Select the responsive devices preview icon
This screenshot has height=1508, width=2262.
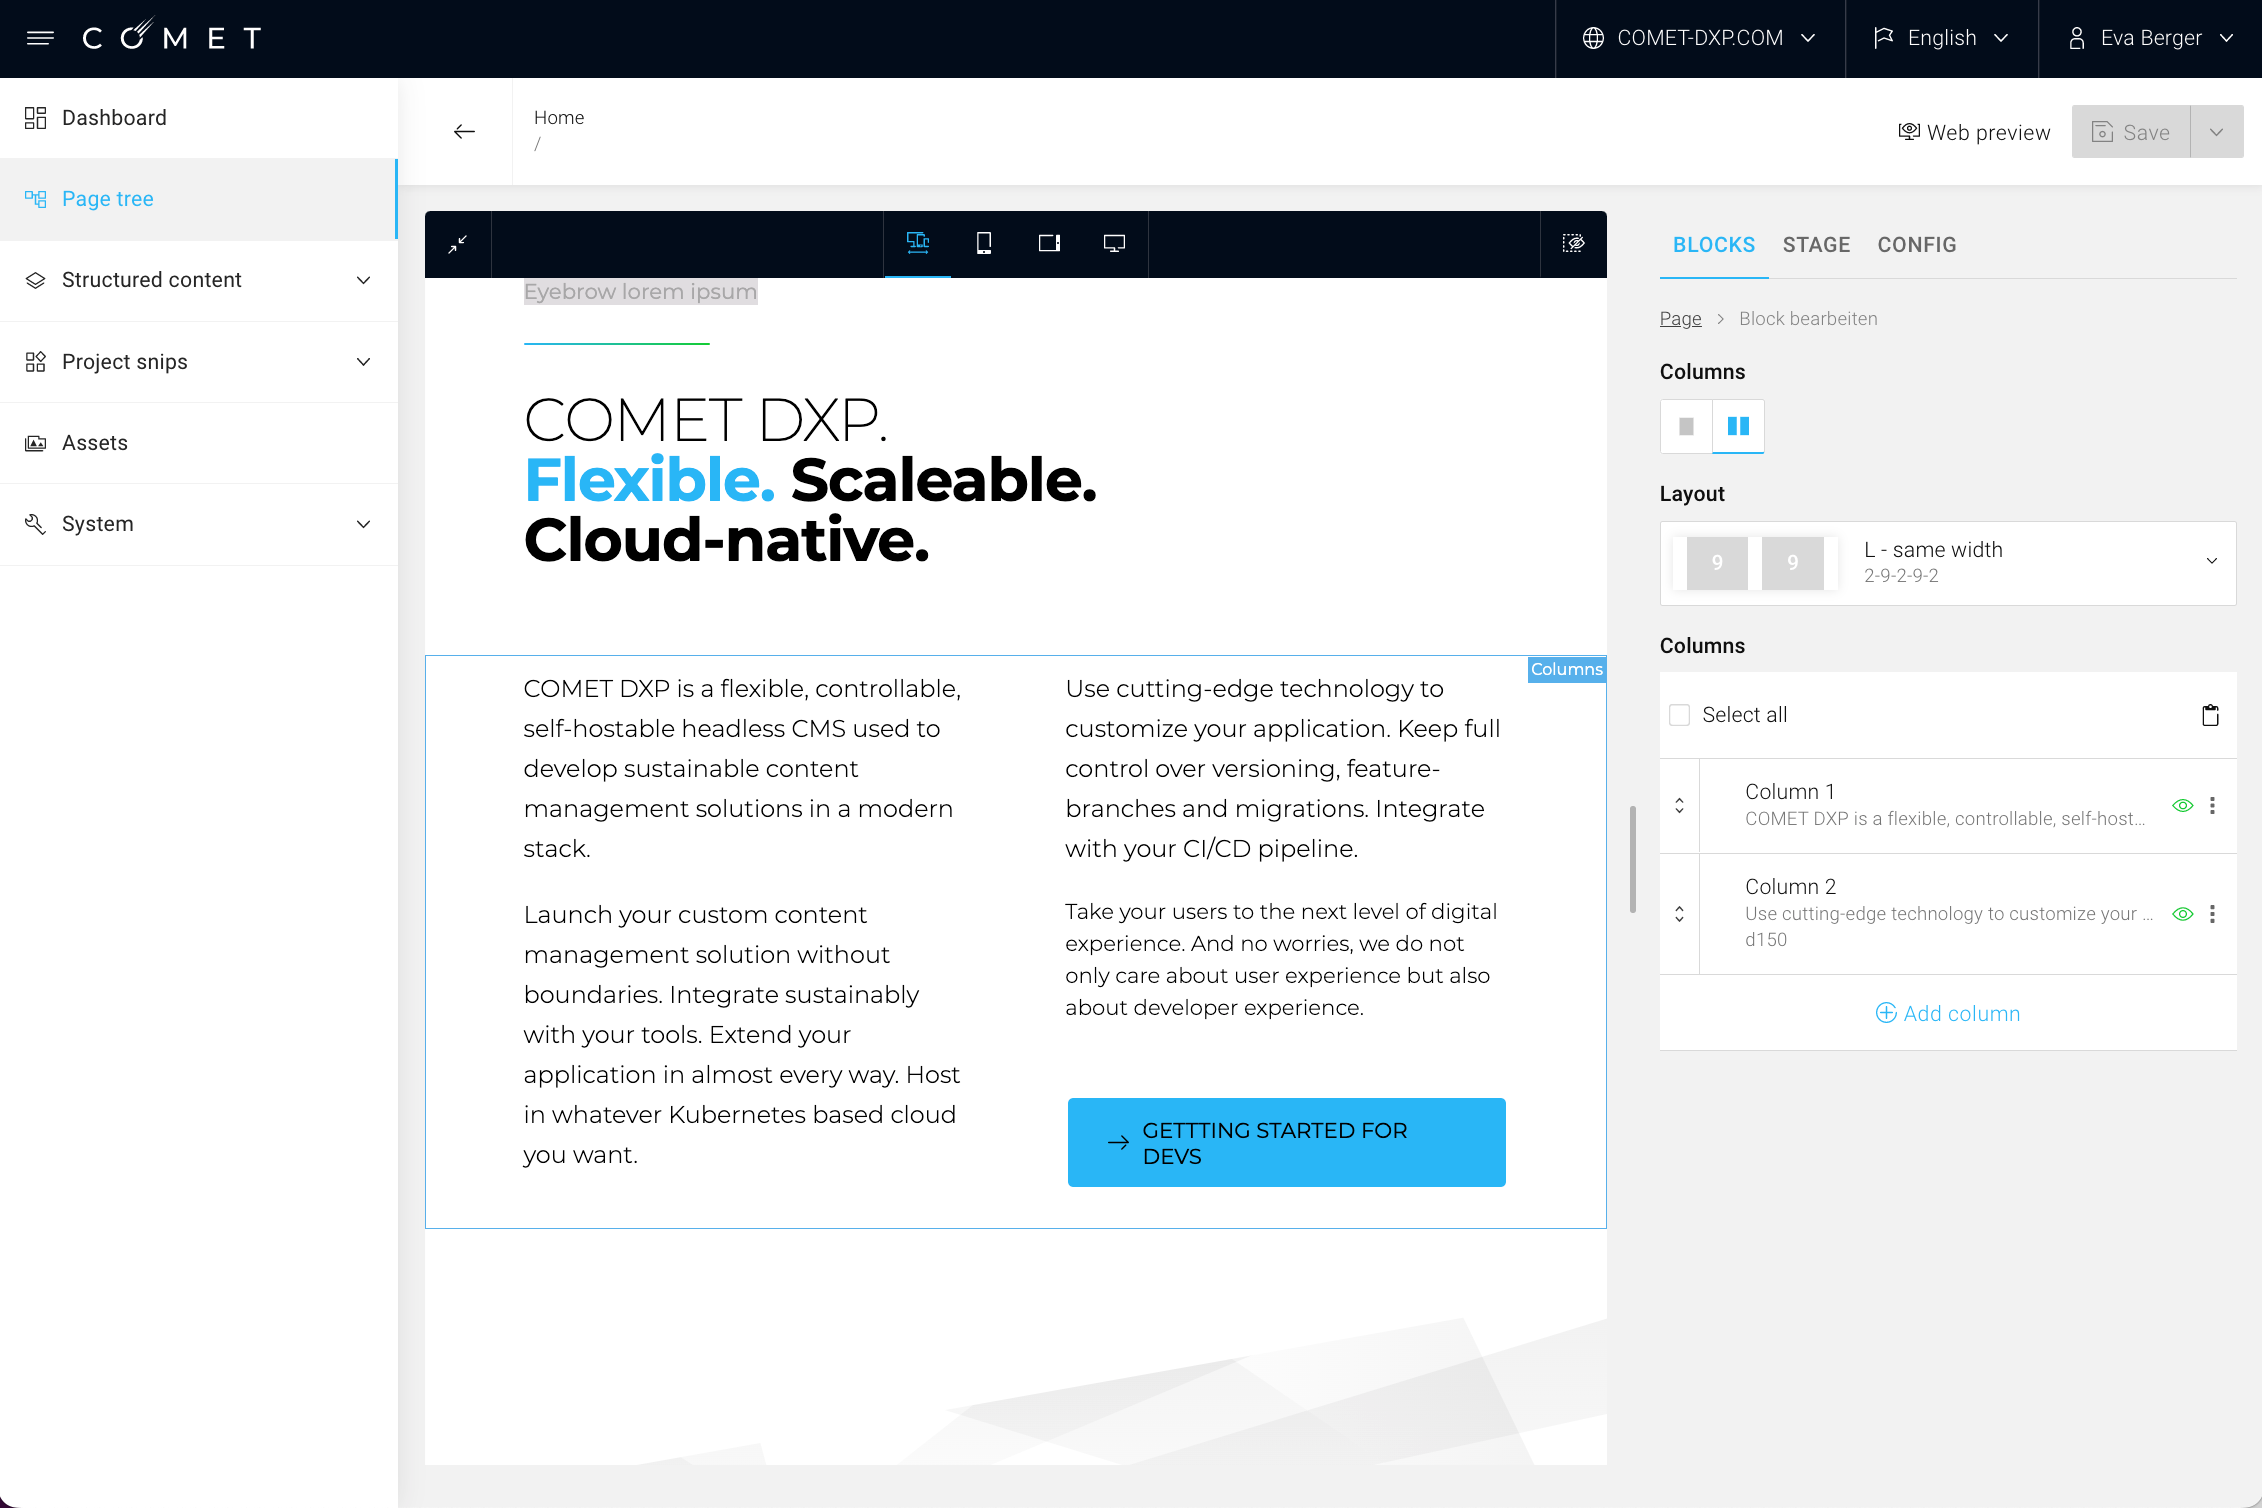coord(918,243)
